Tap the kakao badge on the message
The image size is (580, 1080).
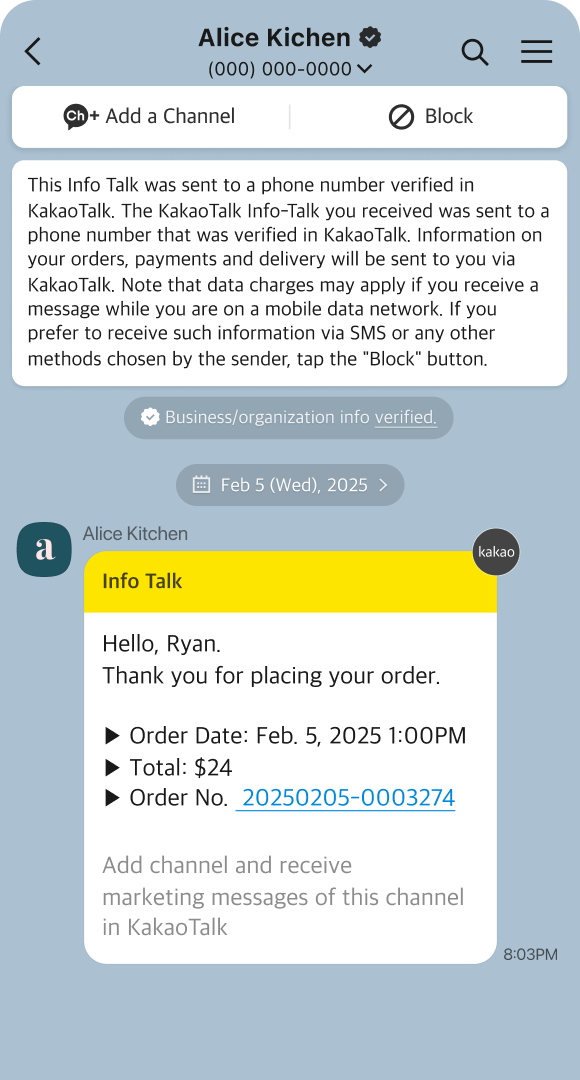pyautogui.click(x=496, y=551)
